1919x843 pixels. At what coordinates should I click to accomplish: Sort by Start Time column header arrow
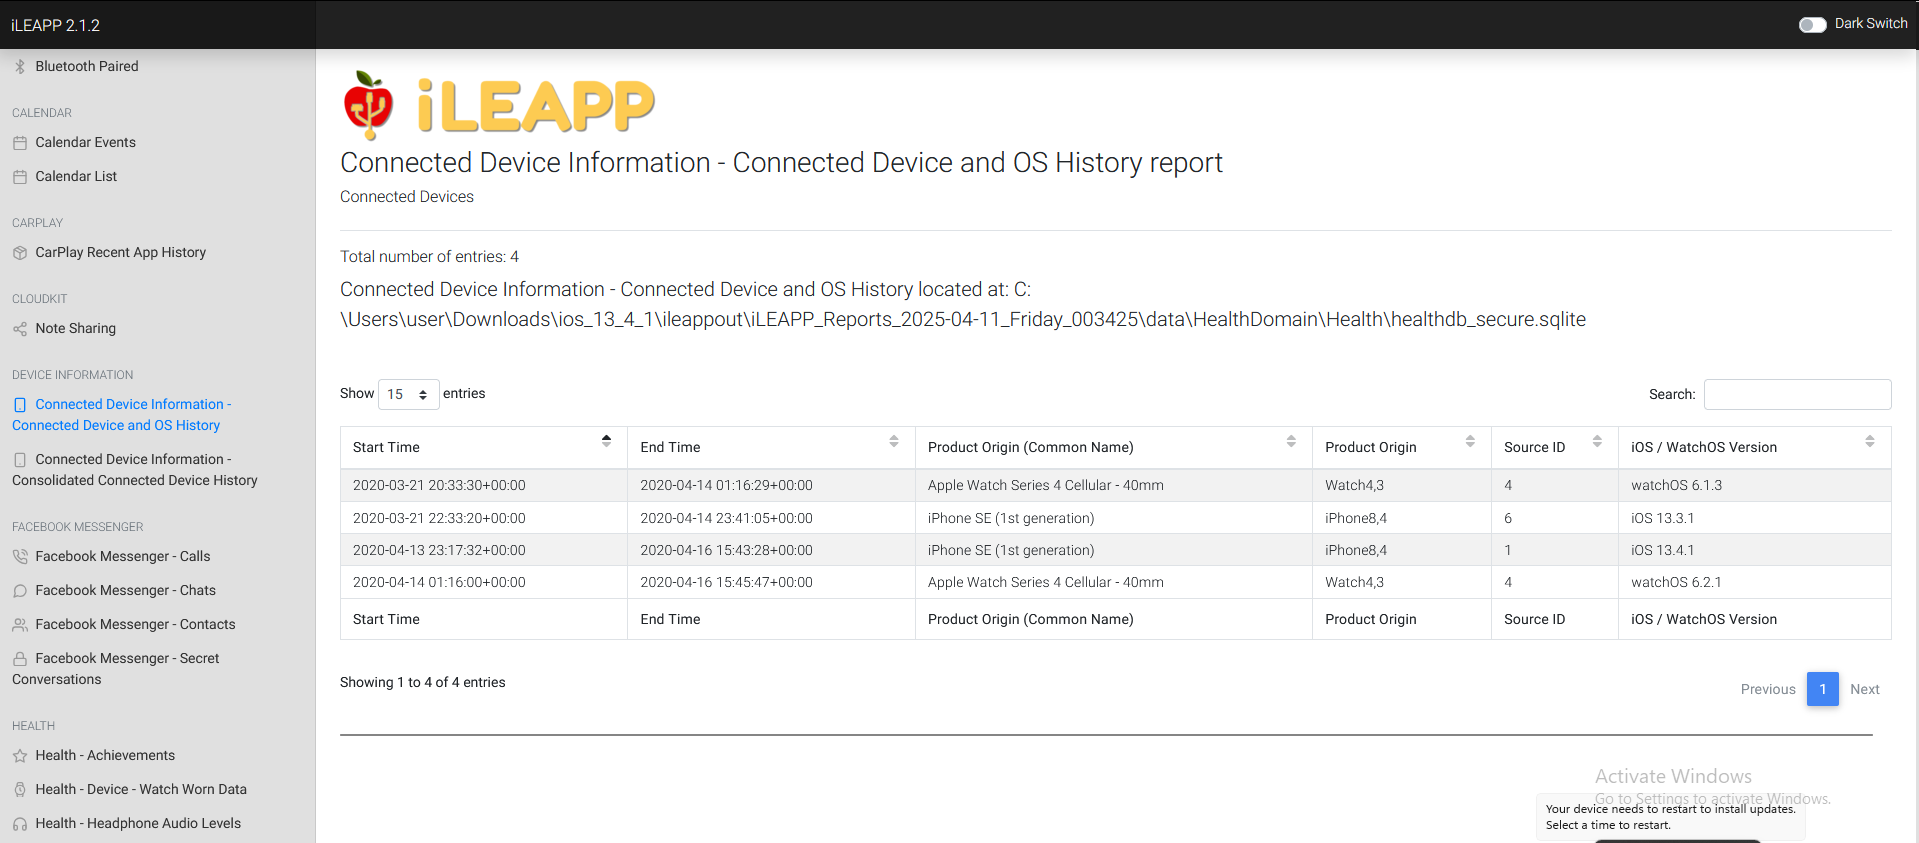[x=606, y=441]
